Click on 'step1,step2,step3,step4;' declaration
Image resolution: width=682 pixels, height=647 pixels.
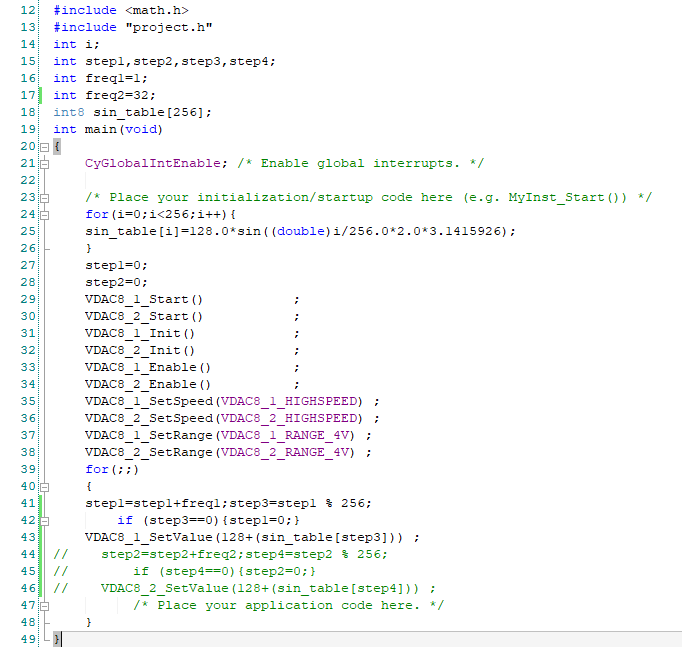[x=181, y=62]
